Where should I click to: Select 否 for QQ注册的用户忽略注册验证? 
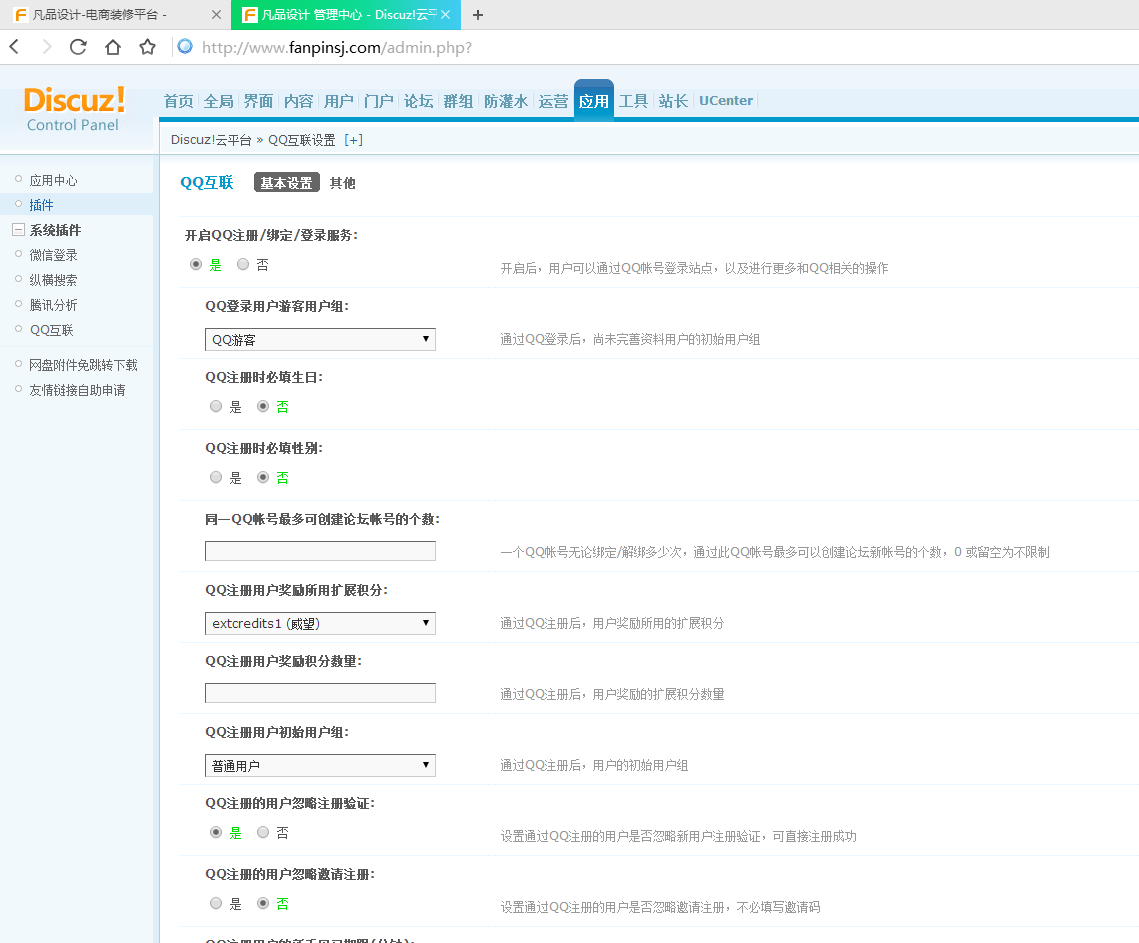click(x=263, y=832)
